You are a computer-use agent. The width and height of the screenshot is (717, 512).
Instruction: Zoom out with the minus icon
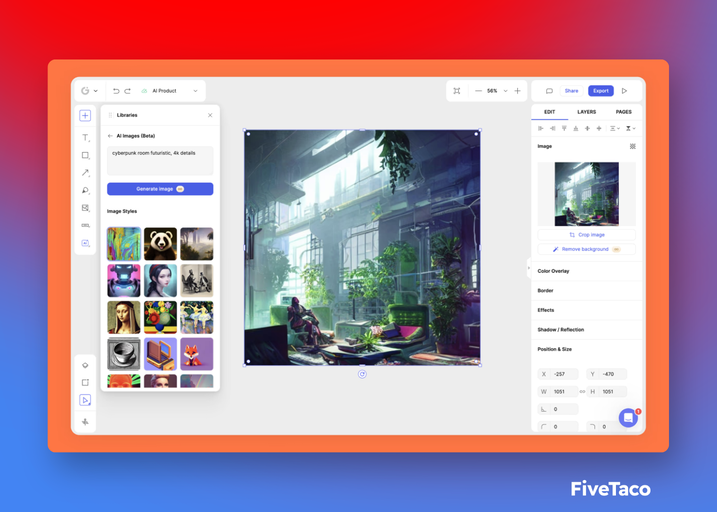(x=478, y=91)
